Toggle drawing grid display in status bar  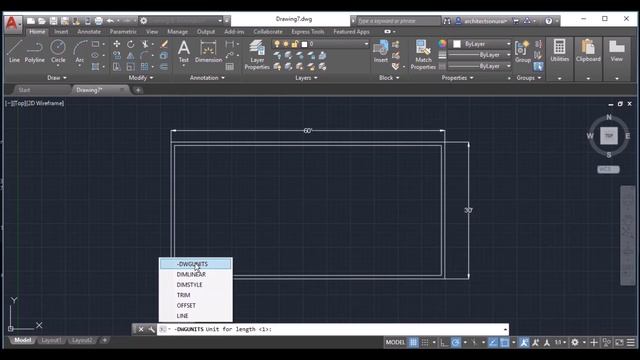click(x=413, y=342)
